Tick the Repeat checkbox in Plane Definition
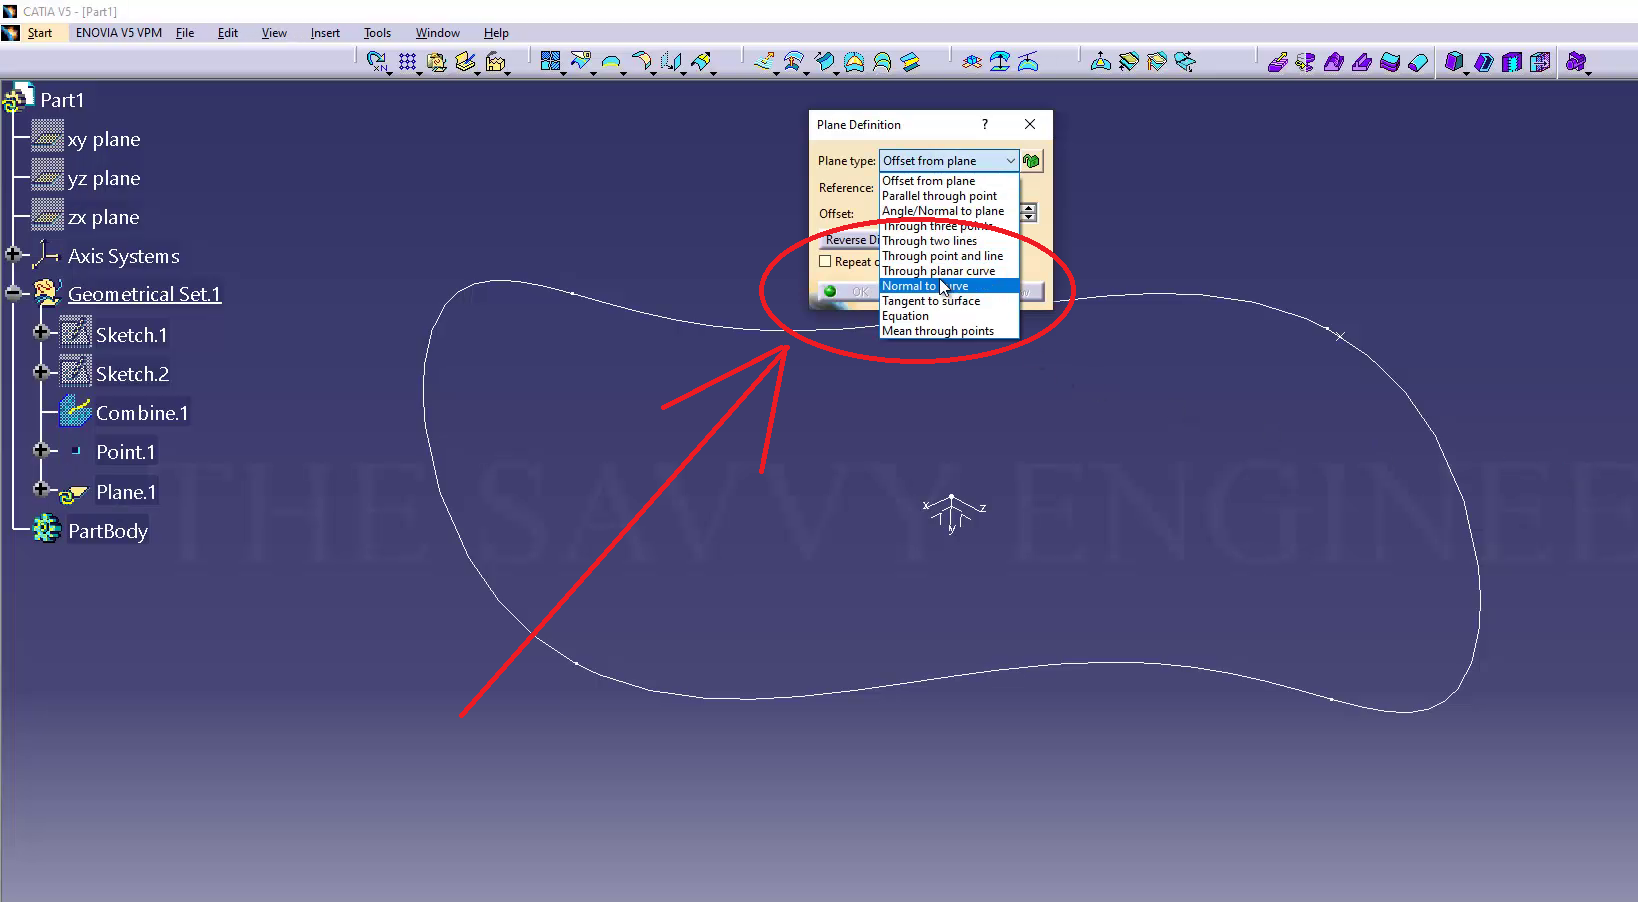 tap(825, 262)
